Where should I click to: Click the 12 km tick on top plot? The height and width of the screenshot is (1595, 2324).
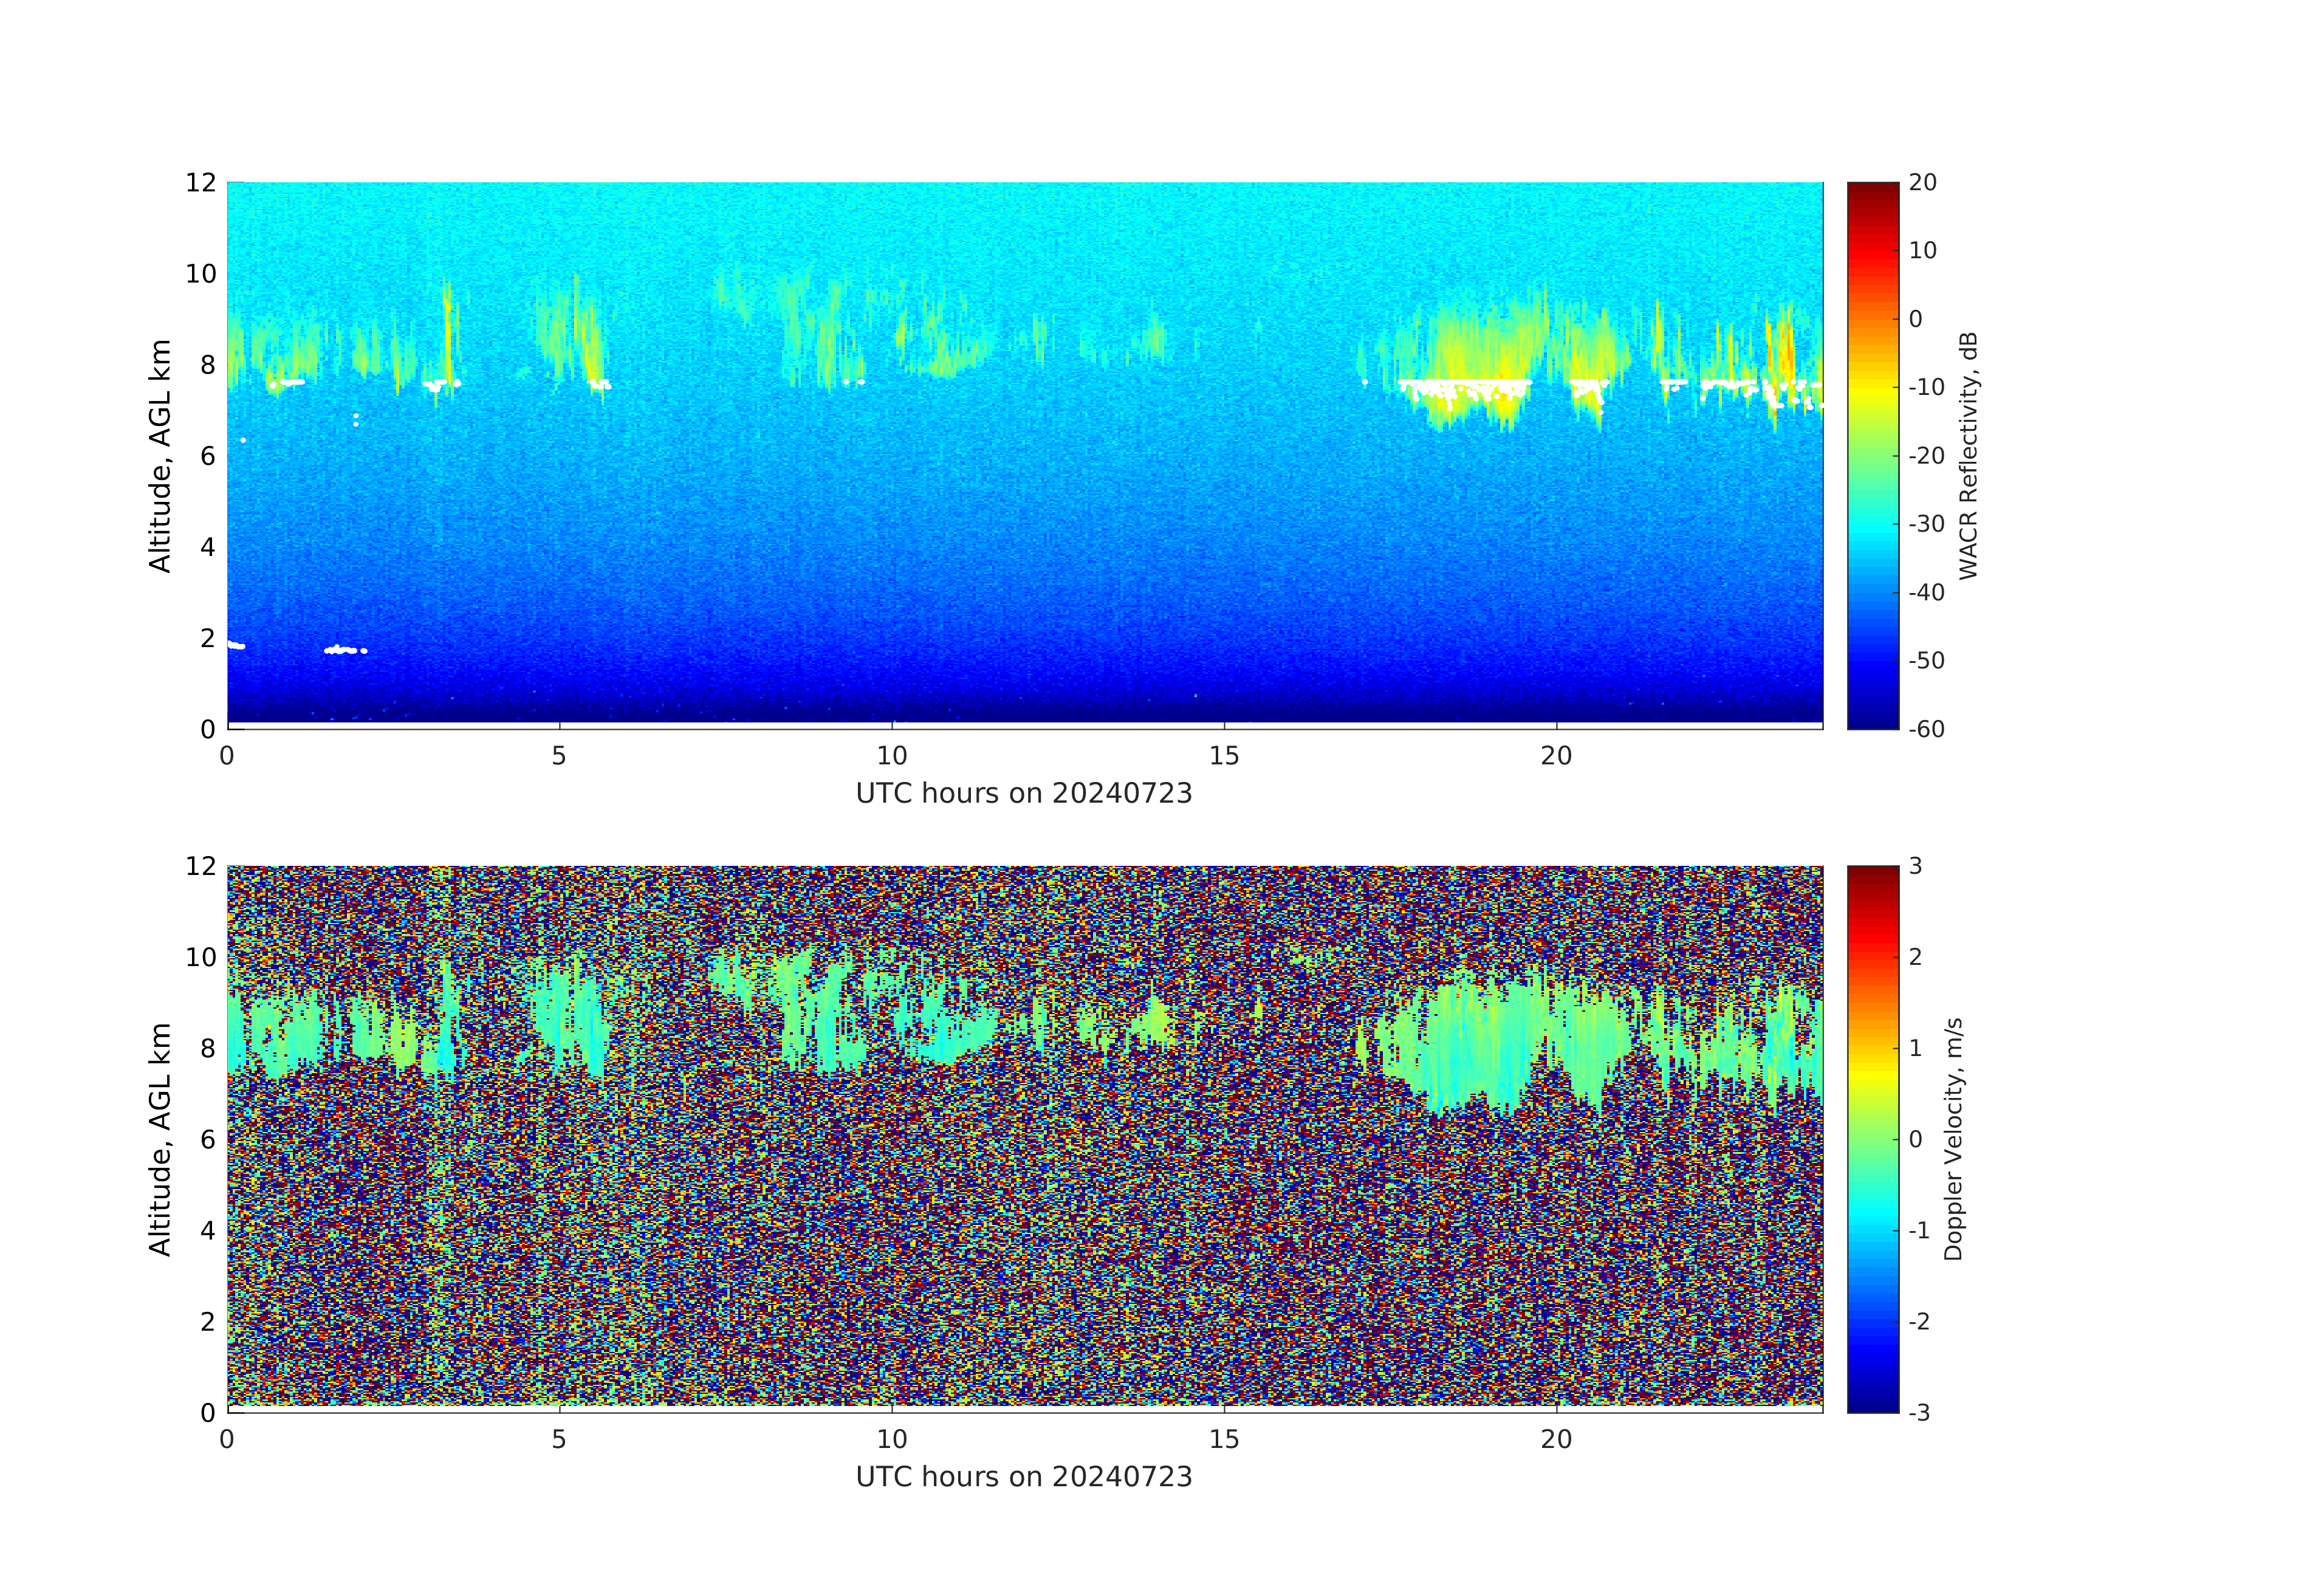(x=200, y=183)
